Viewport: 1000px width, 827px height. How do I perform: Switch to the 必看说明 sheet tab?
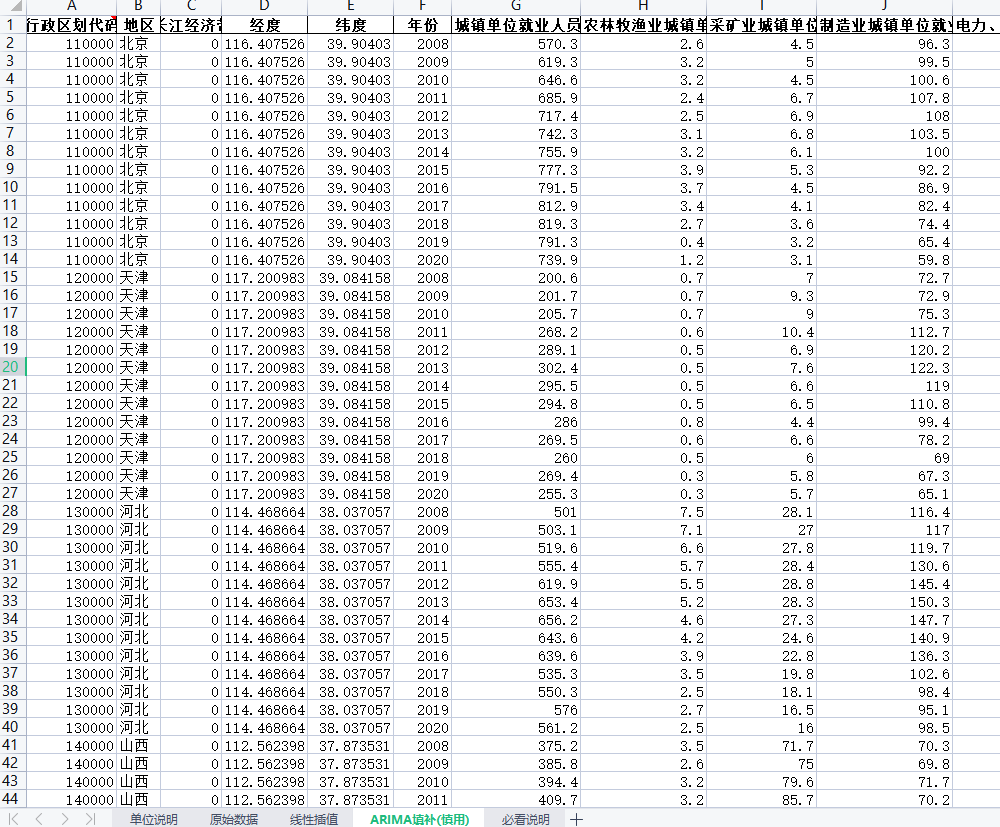[525, 819]
